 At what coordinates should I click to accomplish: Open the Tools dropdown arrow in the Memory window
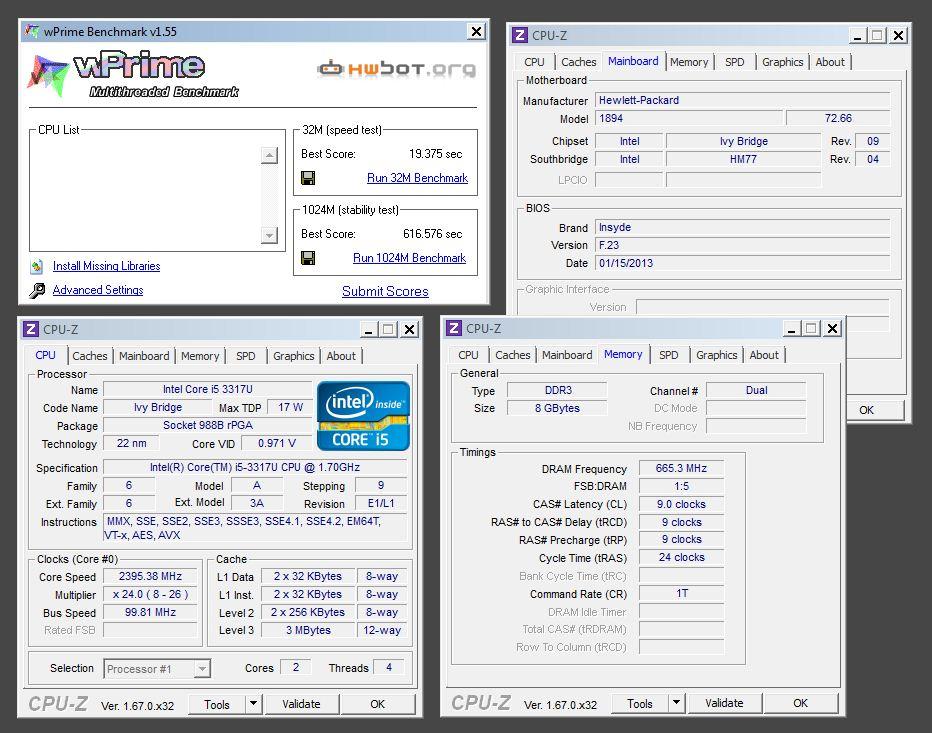(x=676, y=703)
